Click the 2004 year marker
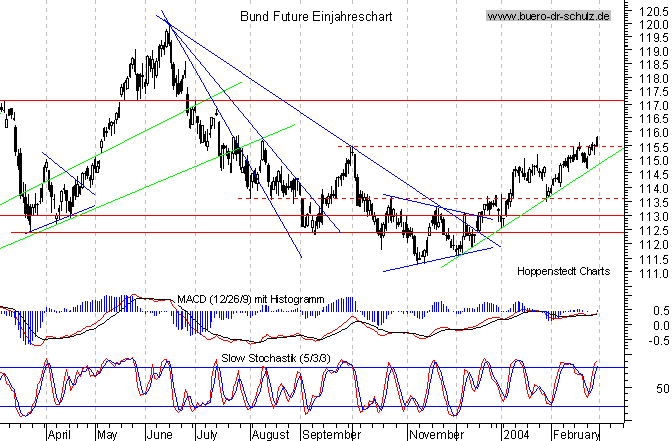 [x=516, y=434]
